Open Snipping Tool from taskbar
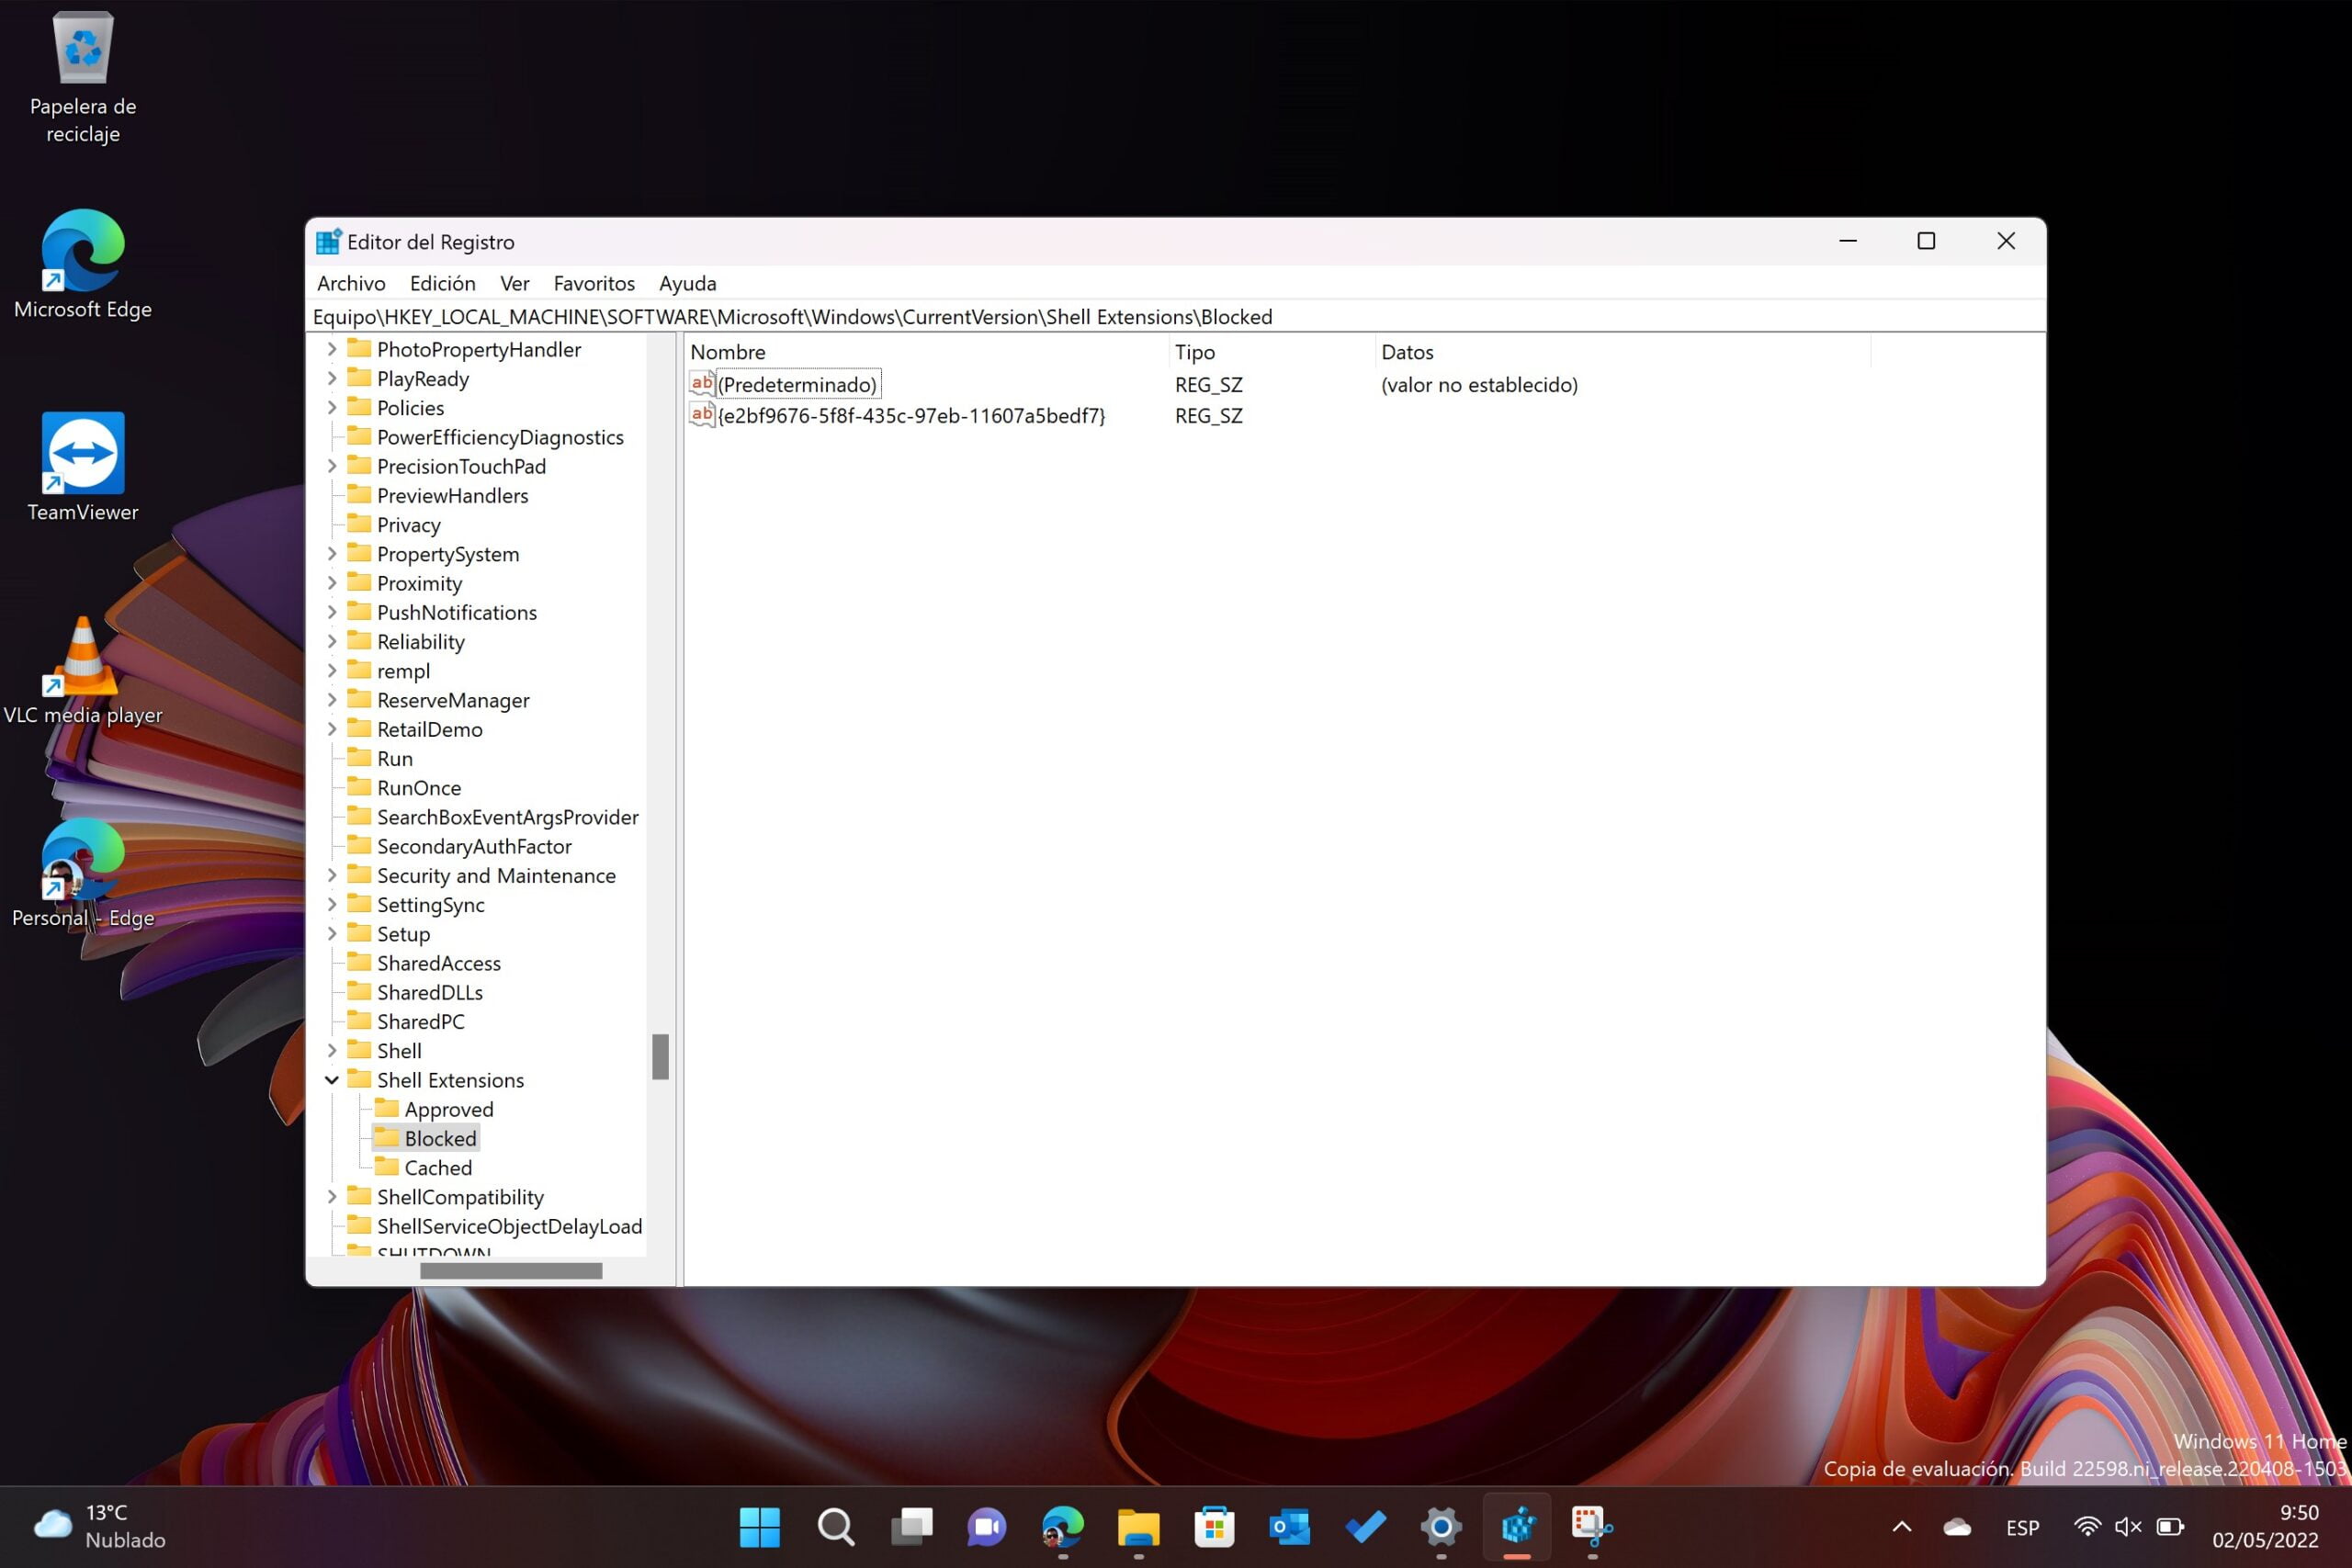 coord(1592,1527)
